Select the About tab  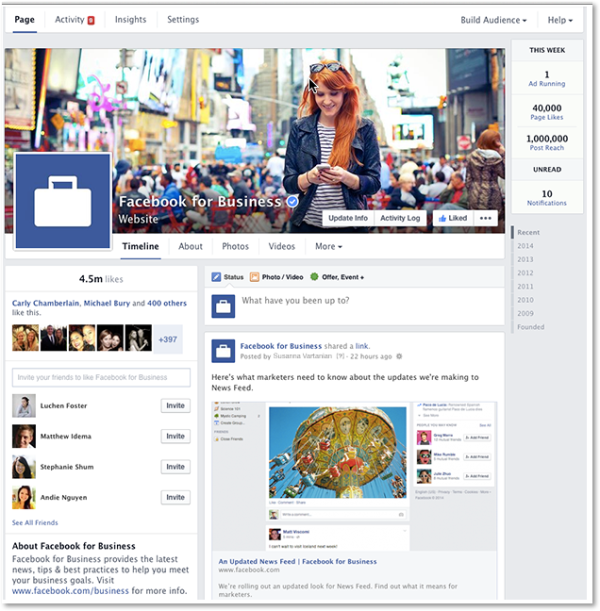point(191,247)
